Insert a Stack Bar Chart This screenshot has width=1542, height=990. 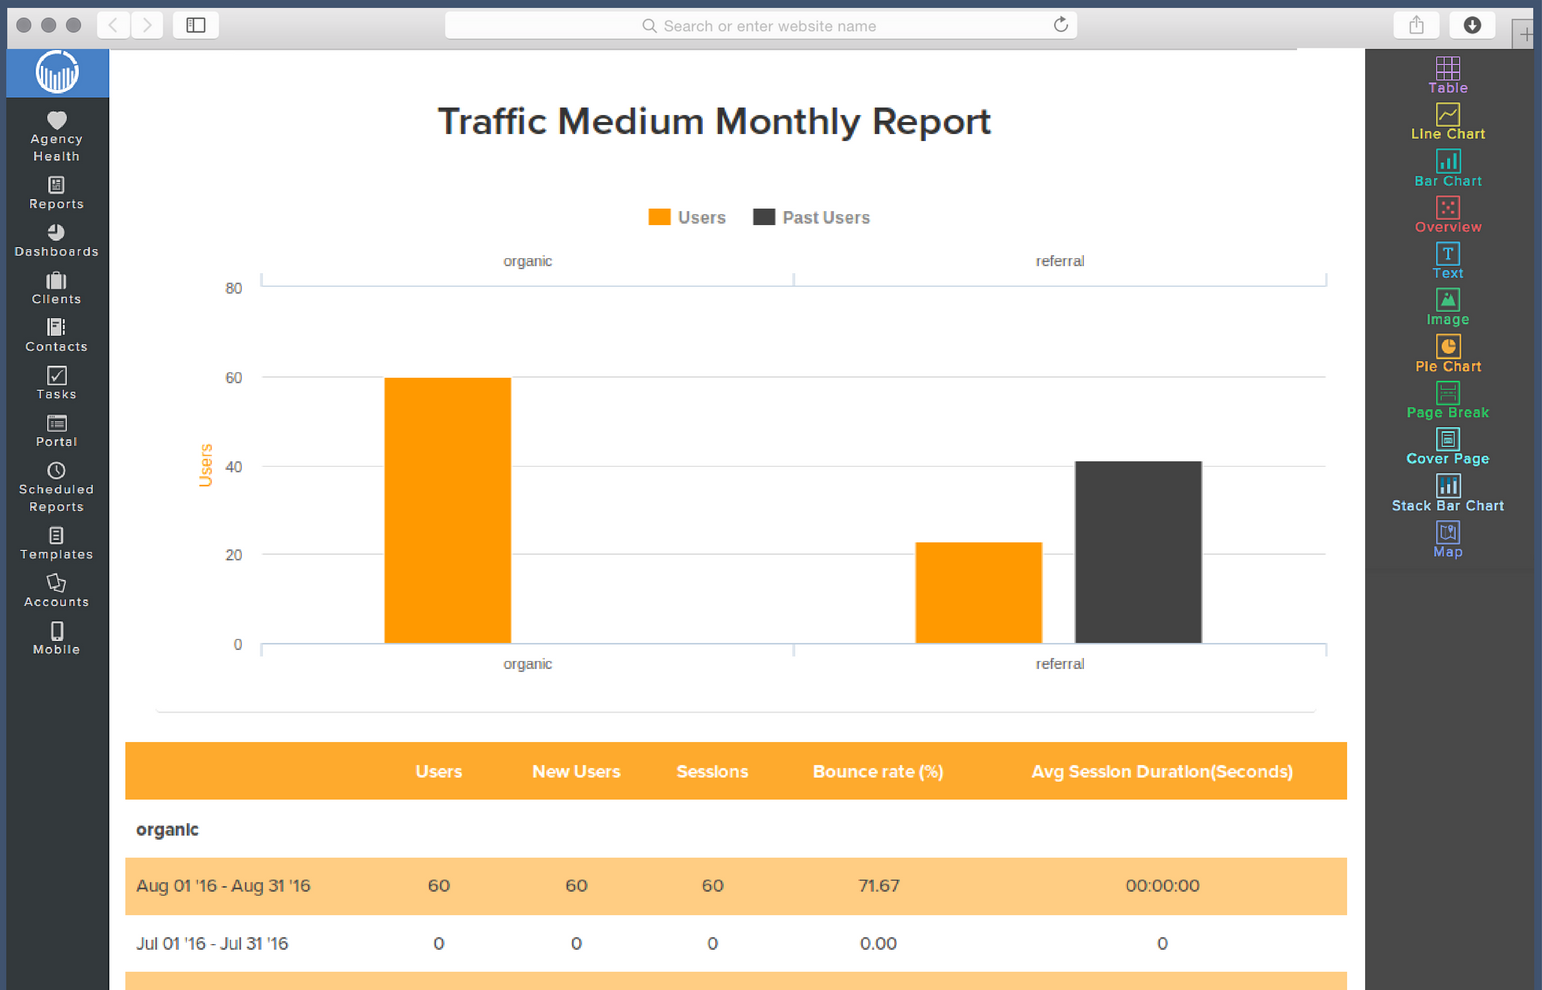click(1448, 493)
